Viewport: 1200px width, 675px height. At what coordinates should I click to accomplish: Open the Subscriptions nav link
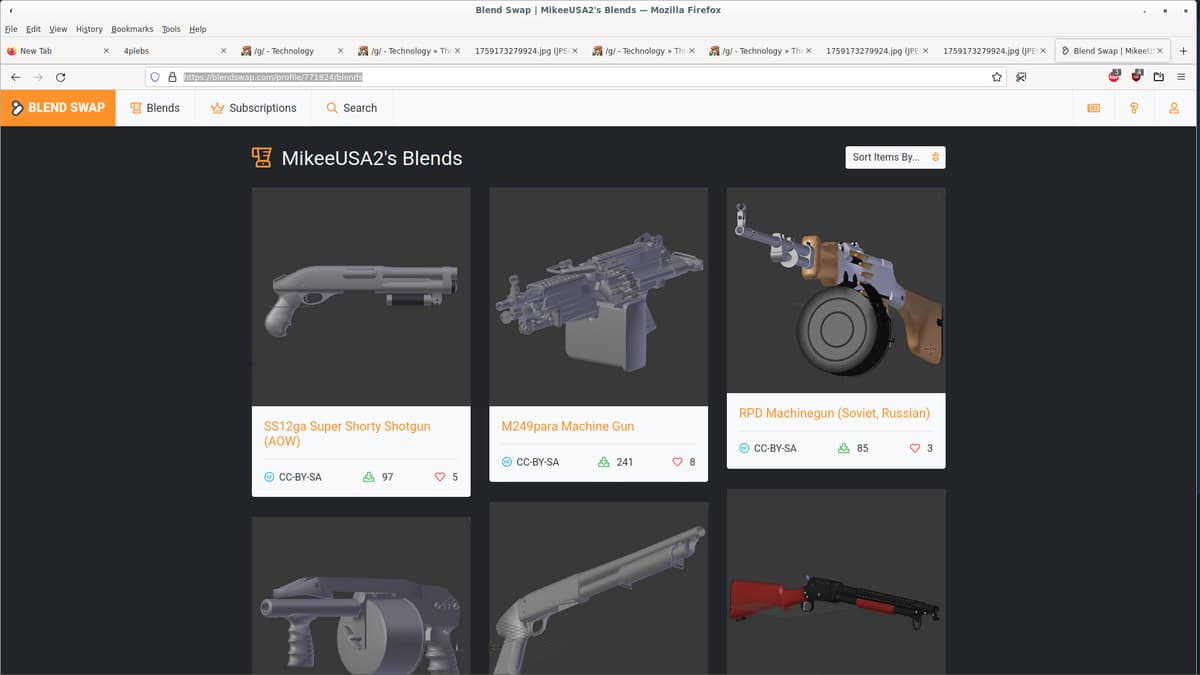pyautogui.click(x=253, y=108)
